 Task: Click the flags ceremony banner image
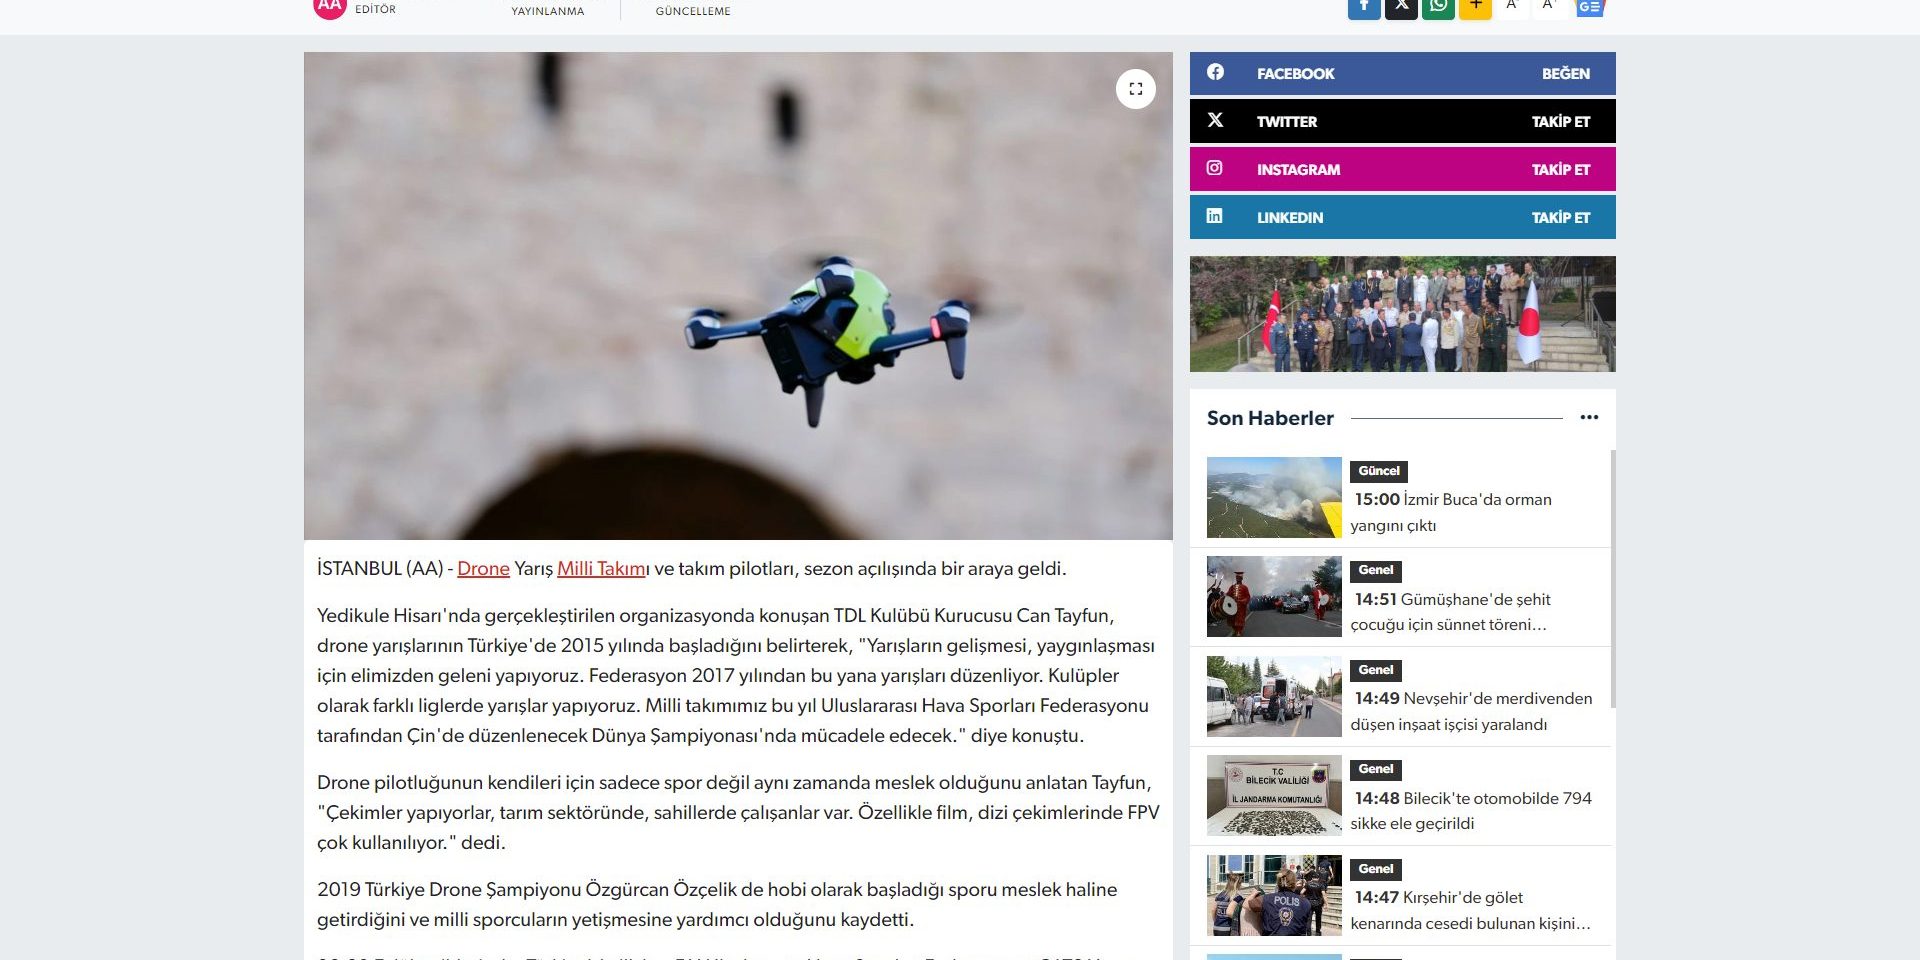coord(1402,314)
